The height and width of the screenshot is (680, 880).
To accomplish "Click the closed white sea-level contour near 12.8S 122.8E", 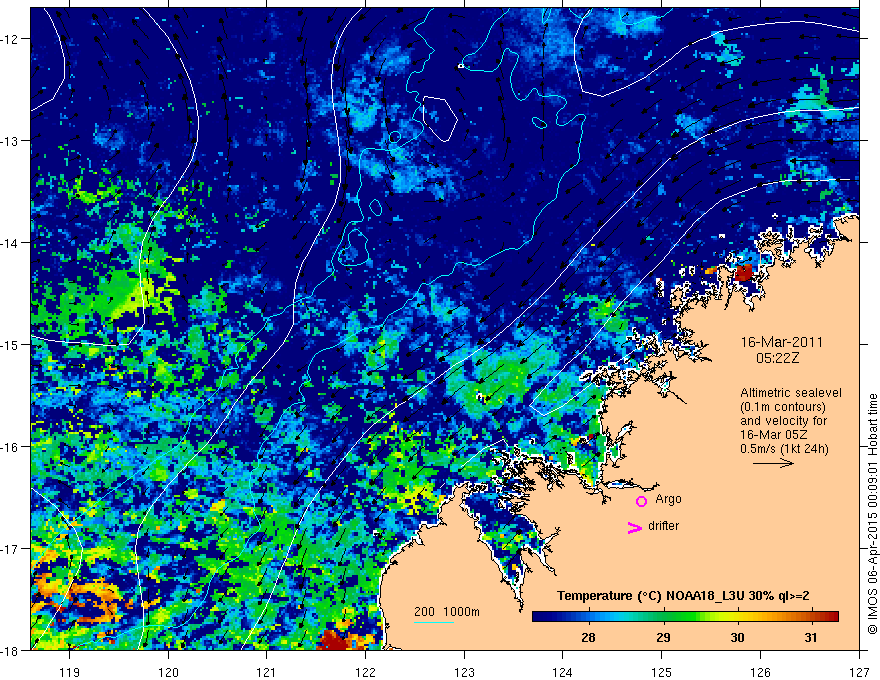I will [439, 119].
